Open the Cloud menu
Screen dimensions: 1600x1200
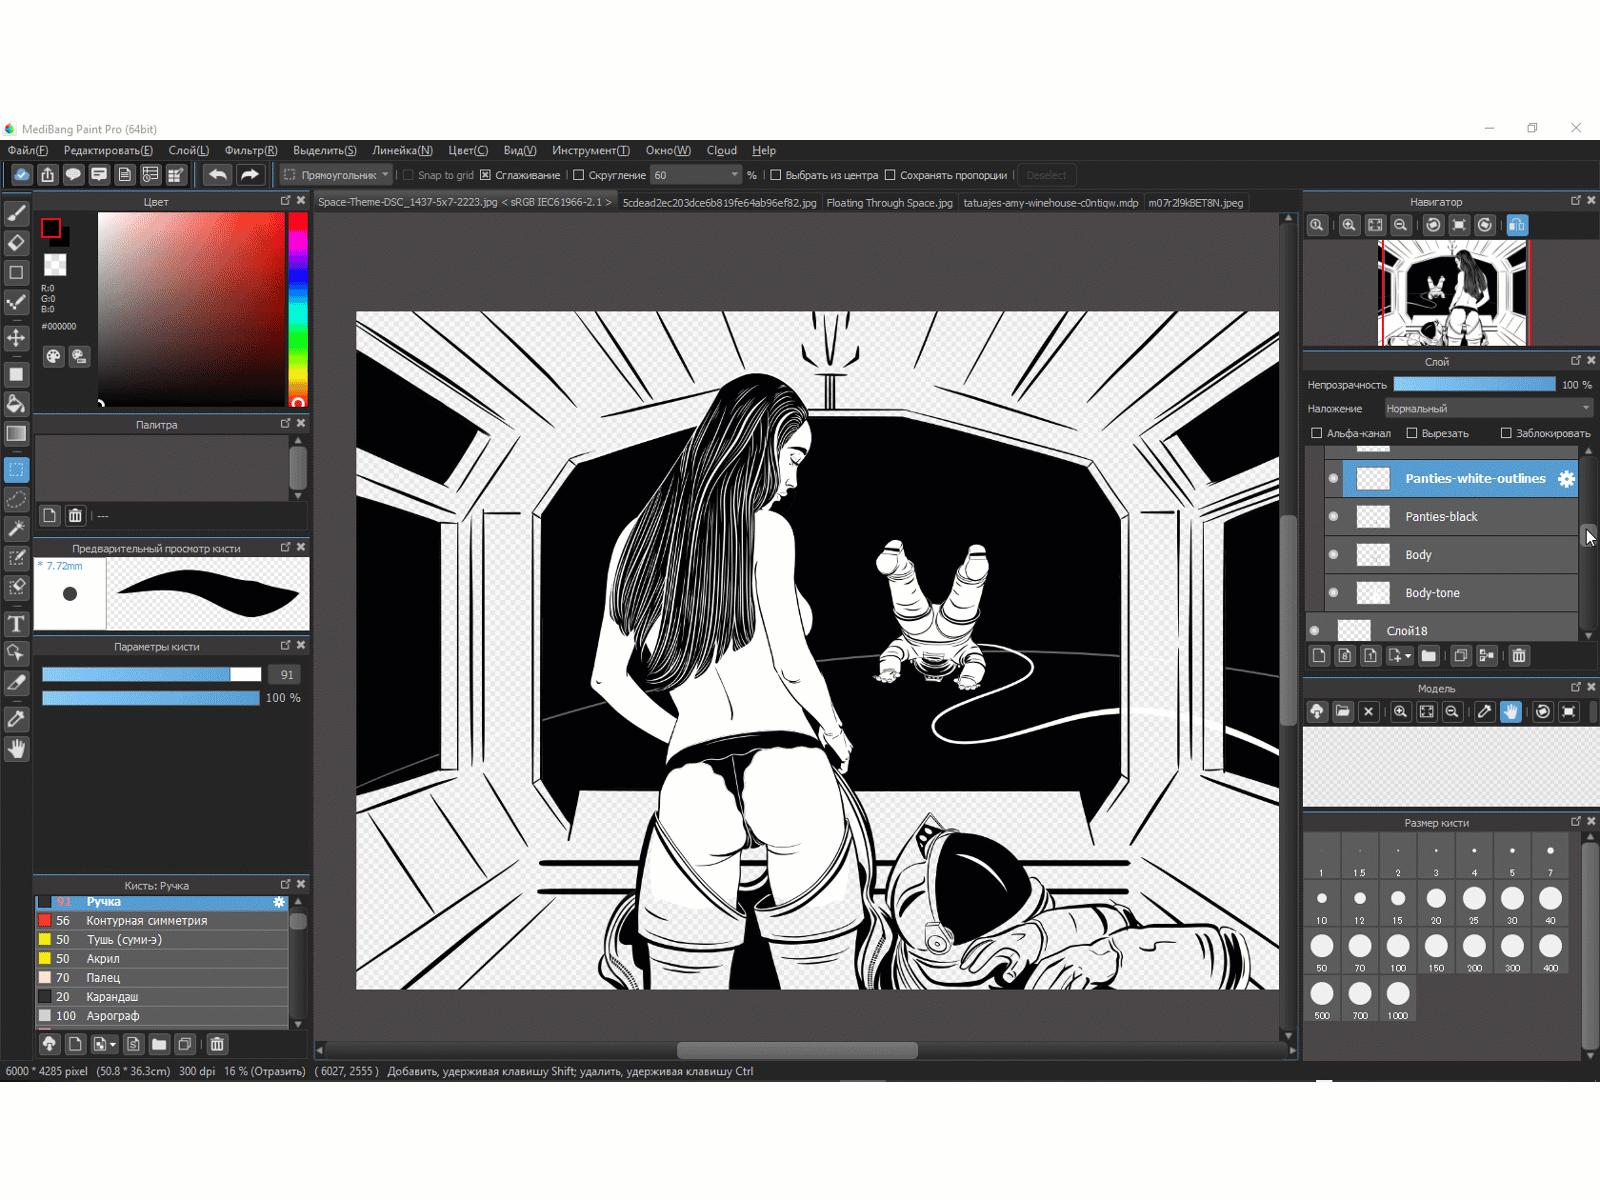(x=722, y=150)
